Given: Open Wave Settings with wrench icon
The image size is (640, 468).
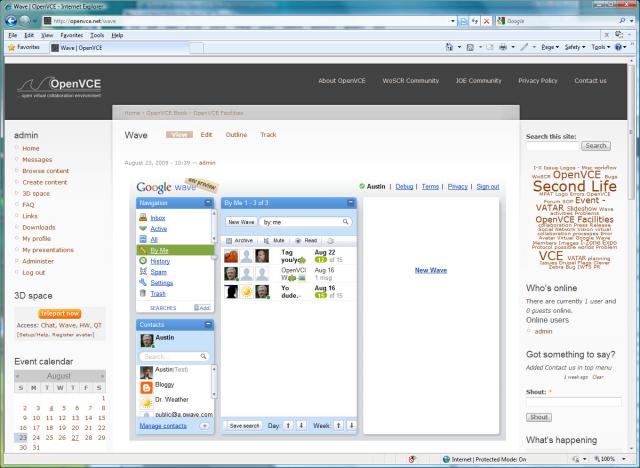Looking at the screenshot, I should 161,283.
